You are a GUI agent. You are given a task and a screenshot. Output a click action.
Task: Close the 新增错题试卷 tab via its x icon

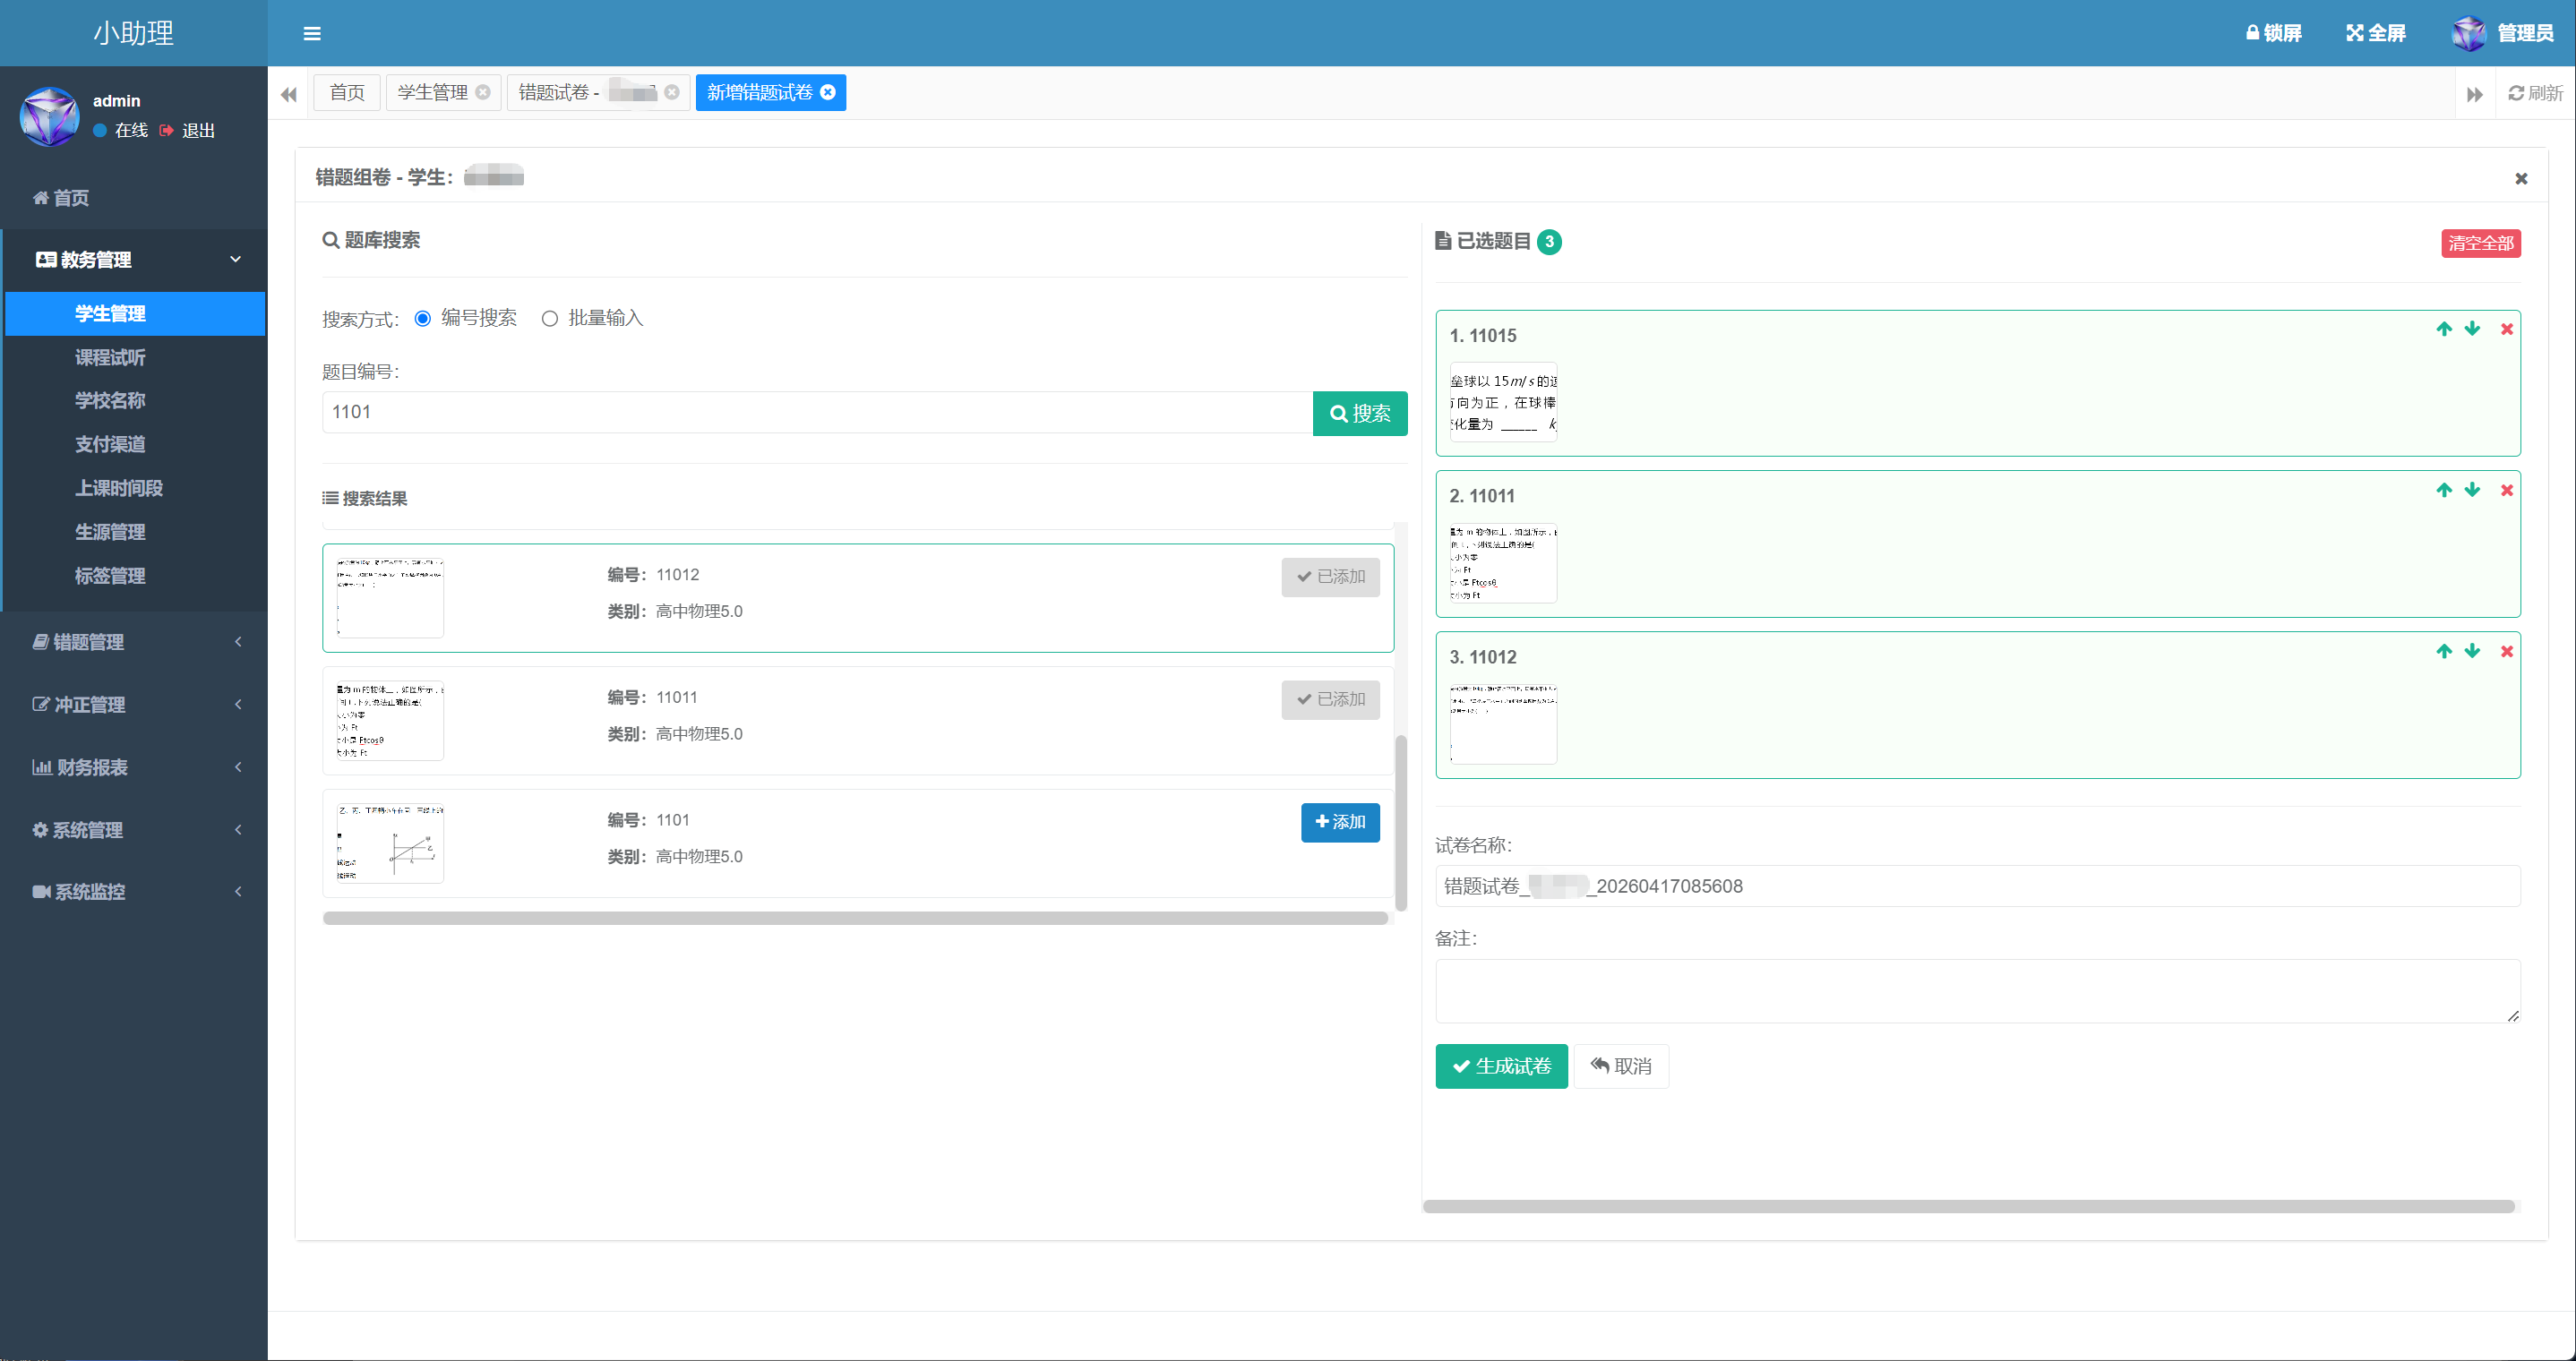click(x=828, y=92)
